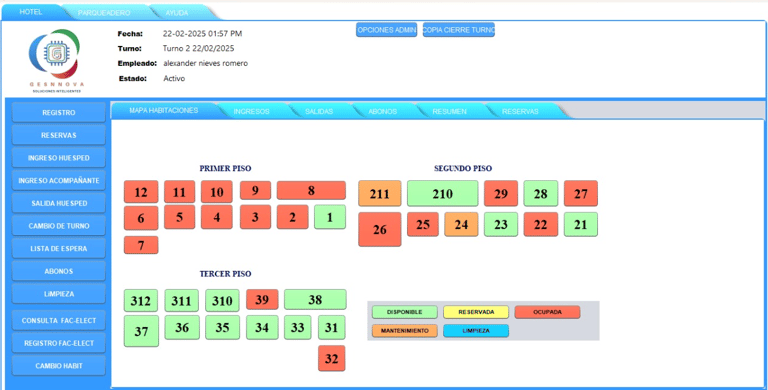This screenshot has width=768, height=390.
Task: Click room 31 tile
Action: click(x=332, y=327)
